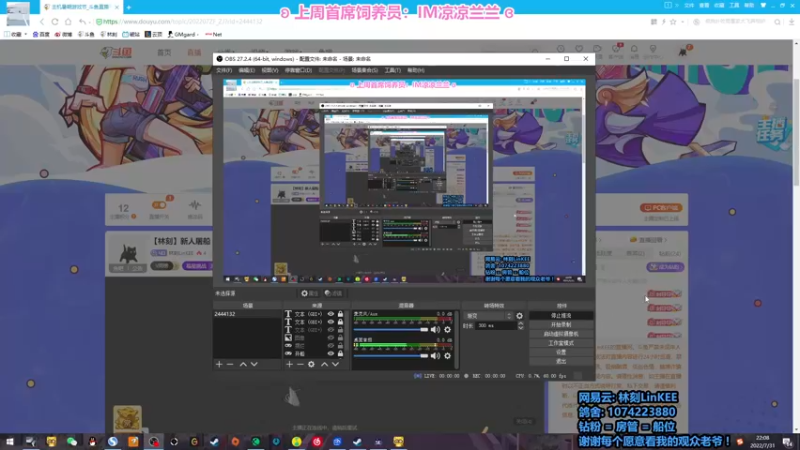The height and width of the screenshot is (450, 800).
Task: Move source up in Sources panel
Action: point(324,364)
